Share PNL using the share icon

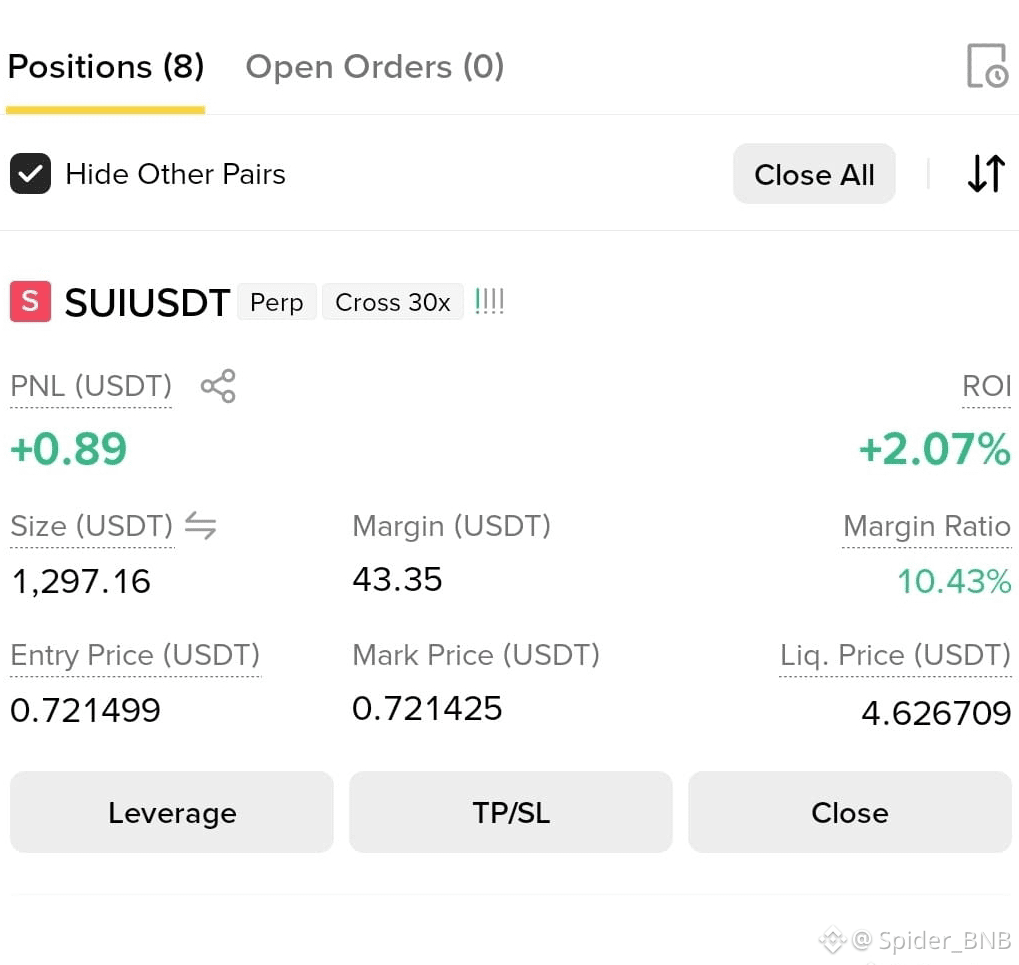click(218, 386)
